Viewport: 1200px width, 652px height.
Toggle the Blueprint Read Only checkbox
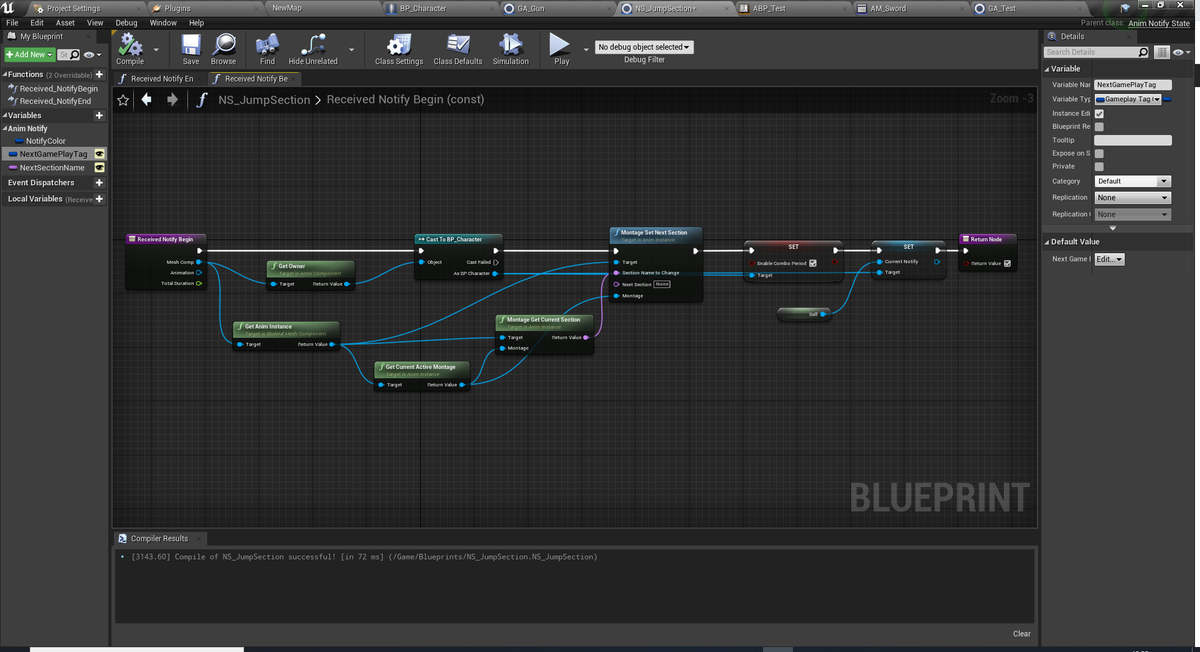coord(1099,127)
